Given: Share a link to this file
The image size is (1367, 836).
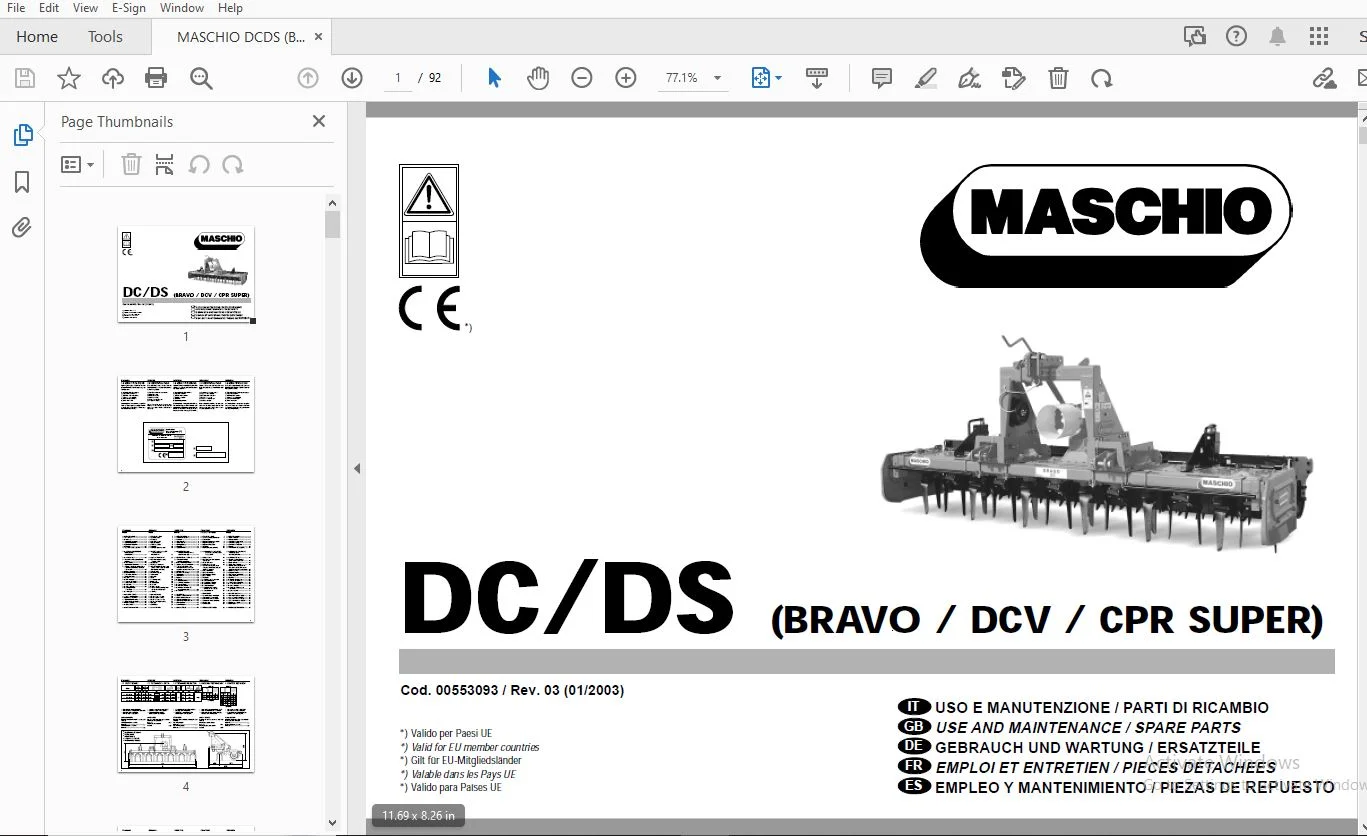Looking at the screenshot, I should point(1324,78).
